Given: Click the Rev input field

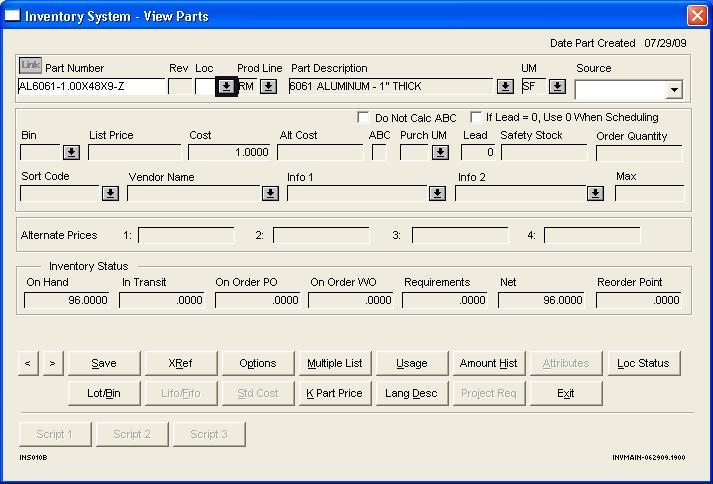Looking at the screenshot, I should pyautogui.click(x=180, y=86).
